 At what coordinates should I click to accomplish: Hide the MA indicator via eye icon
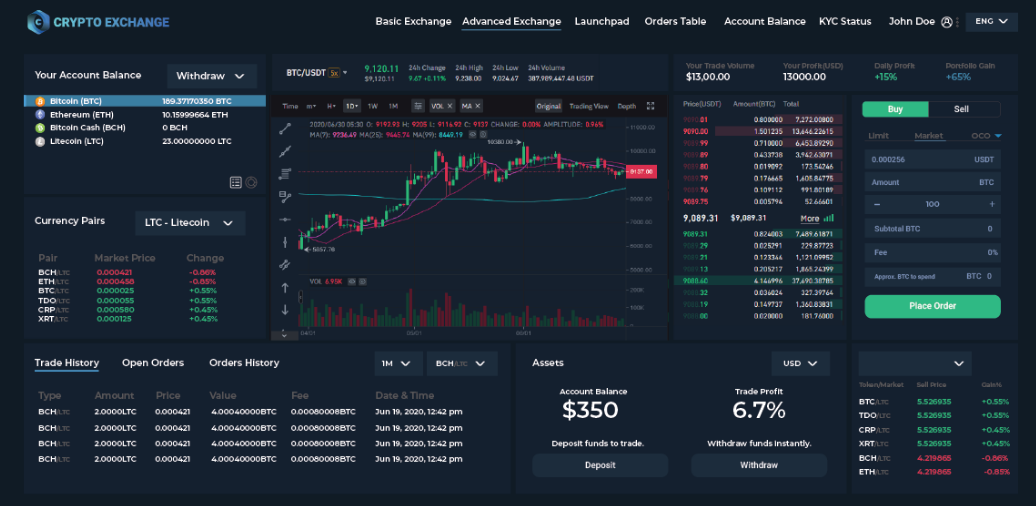click(472, 134)
